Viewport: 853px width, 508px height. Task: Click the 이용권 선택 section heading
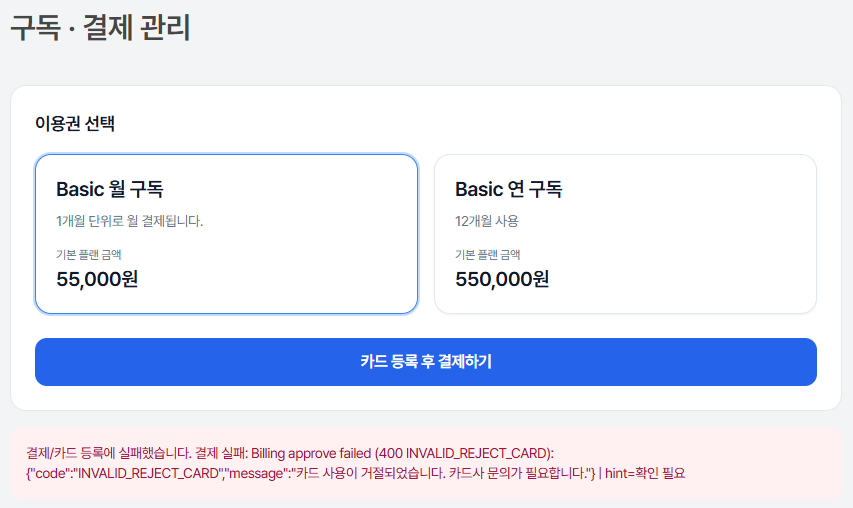click(75, 124)
